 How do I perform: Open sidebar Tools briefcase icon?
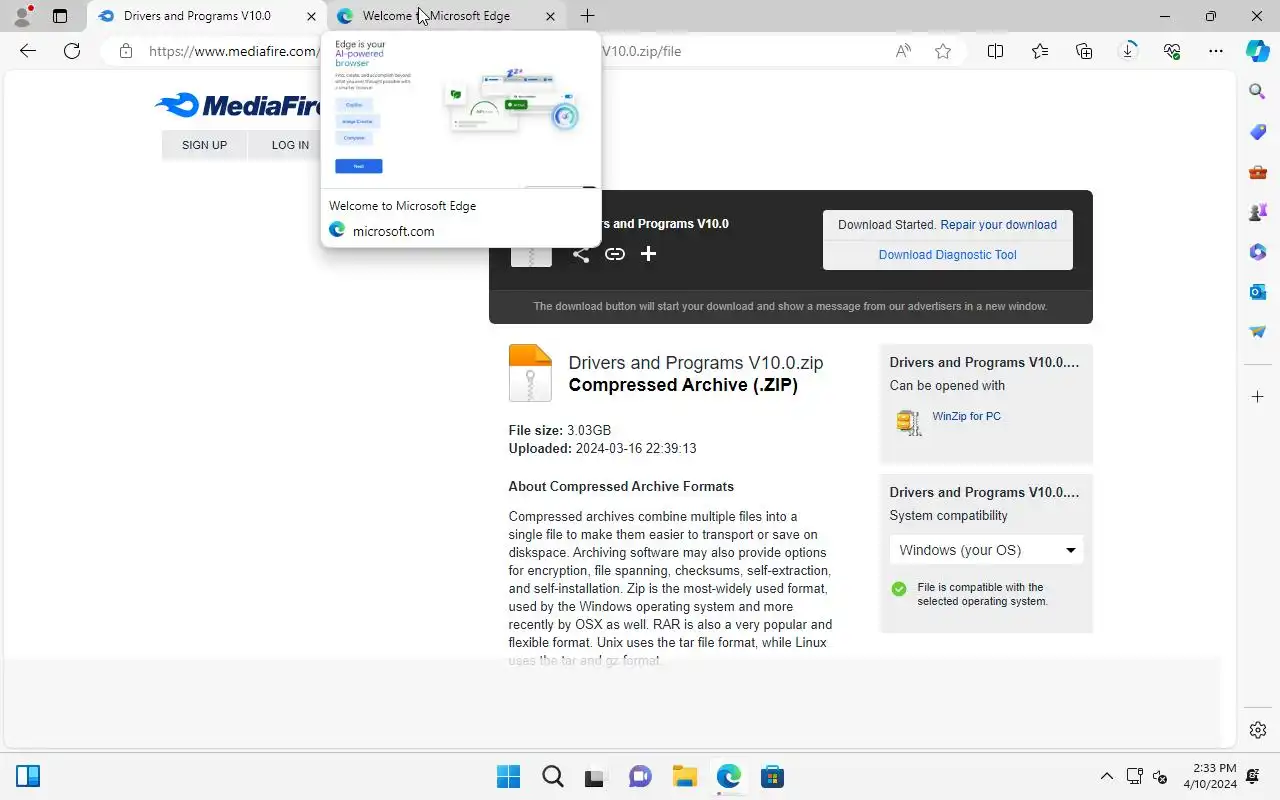1258,172
